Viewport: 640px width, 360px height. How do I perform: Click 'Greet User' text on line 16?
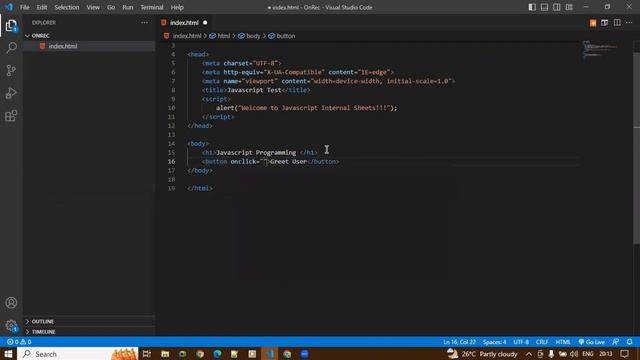289,162
